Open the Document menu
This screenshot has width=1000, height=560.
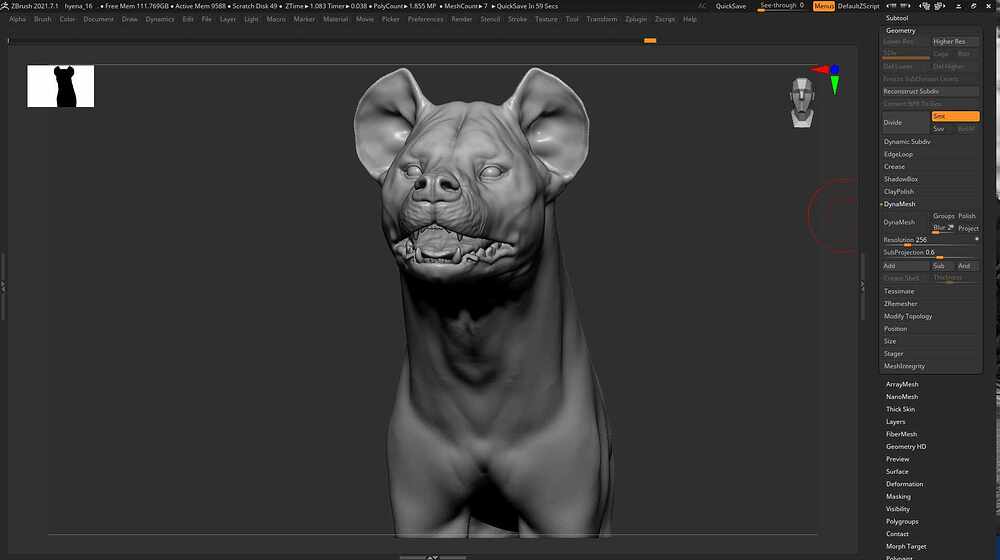(98, 19)
